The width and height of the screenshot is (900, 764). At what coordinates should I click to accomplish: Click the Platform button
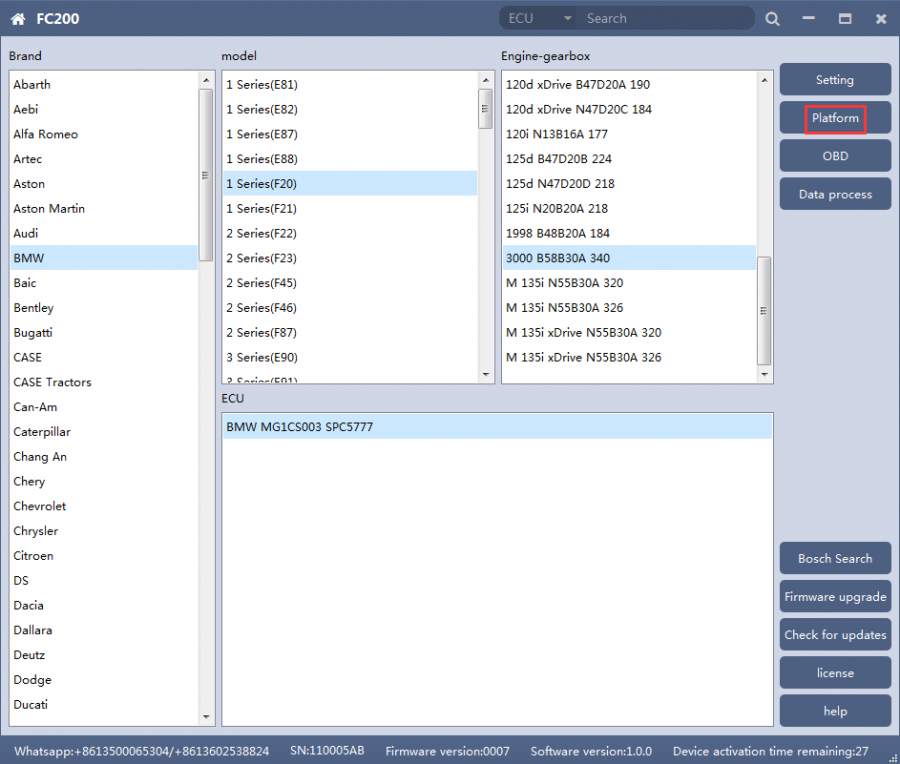tap(835, 118)
